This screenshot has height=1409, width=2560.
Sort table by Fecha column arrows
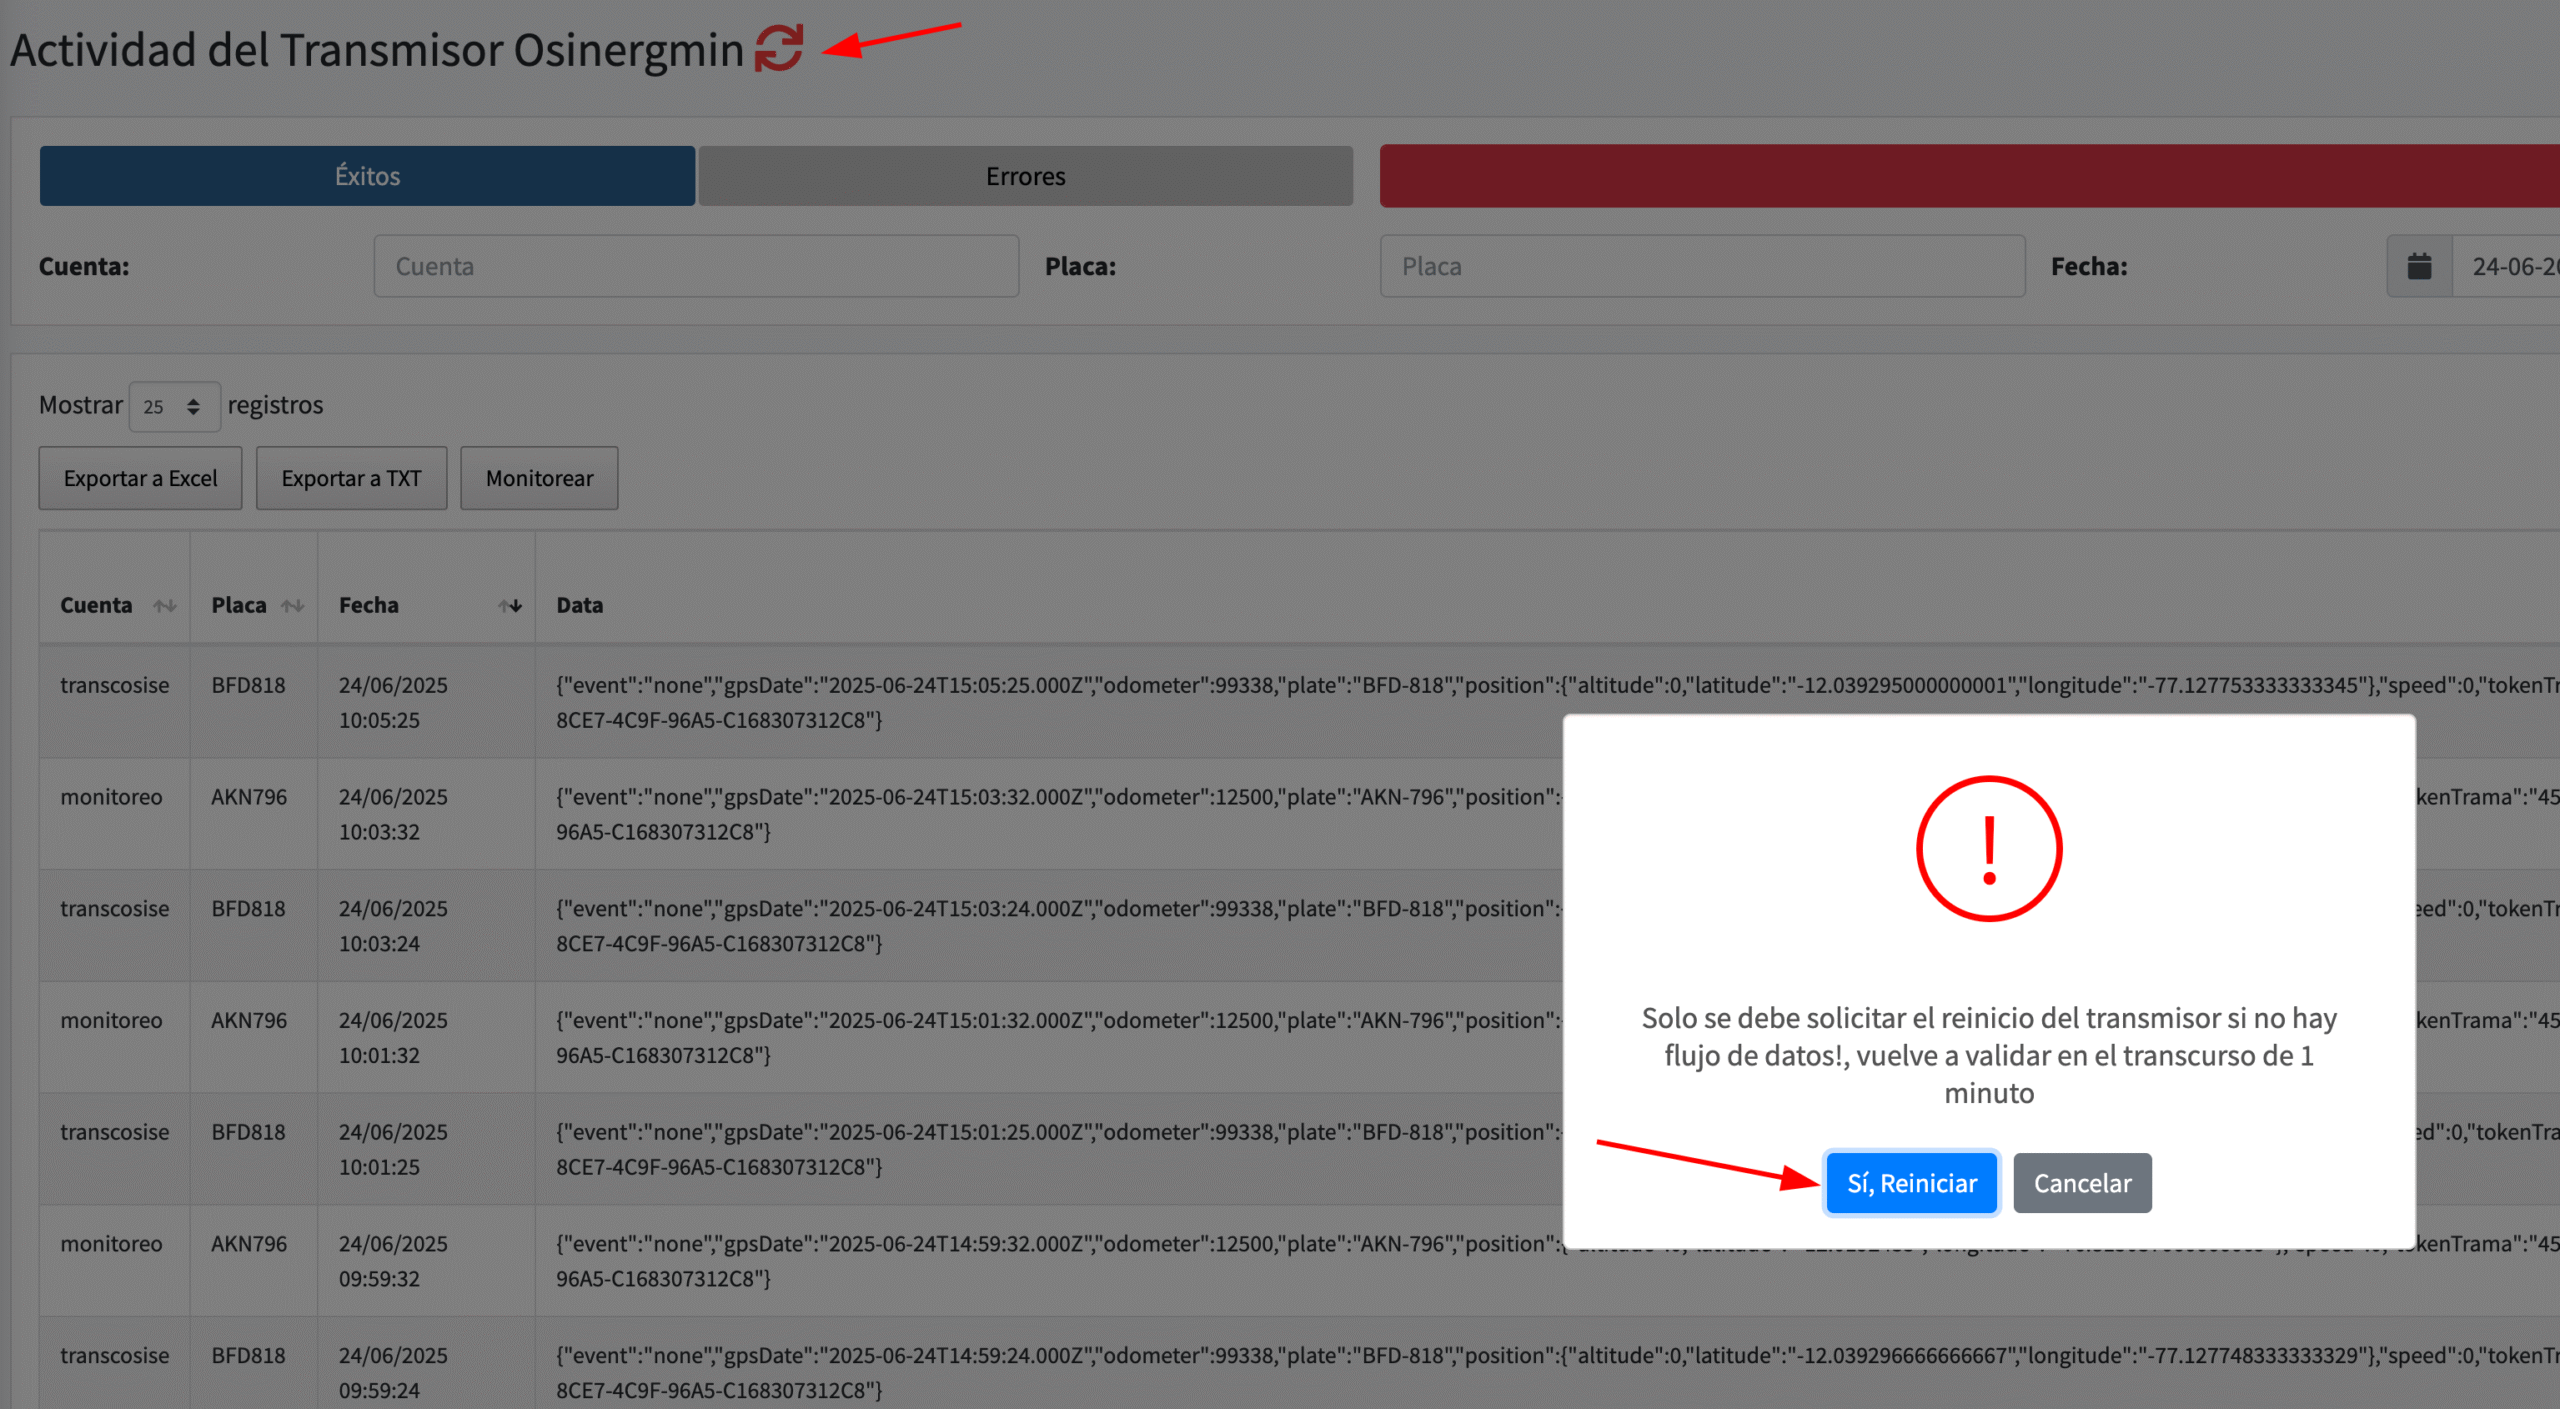pyautogui.click(x=510, y=605)
